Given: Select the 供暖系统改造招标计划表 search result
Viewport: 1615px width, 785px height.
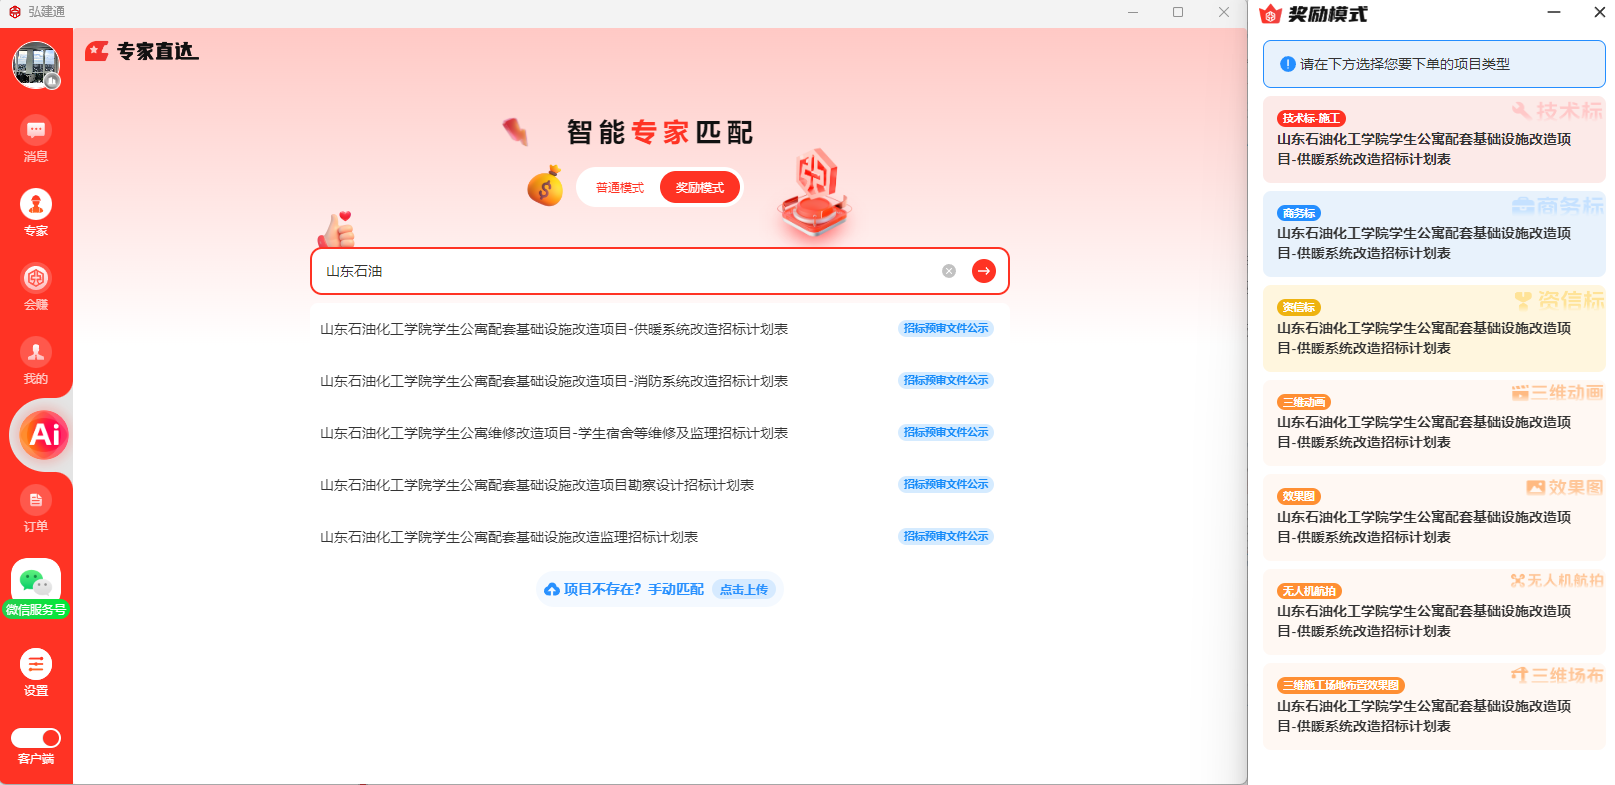Looking at the screenshot, I should point(554,329).
